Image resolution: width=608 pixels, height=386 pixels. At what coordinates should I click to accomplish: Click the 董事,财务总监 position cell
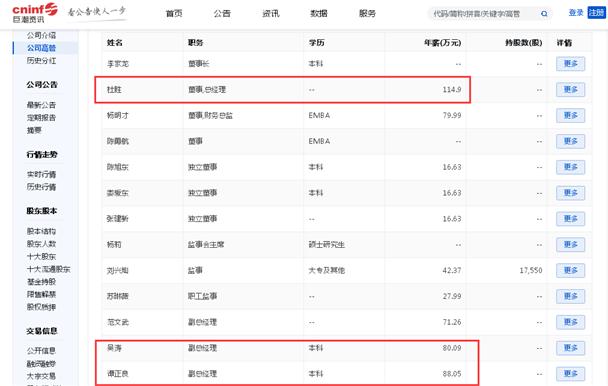(210, 115)
